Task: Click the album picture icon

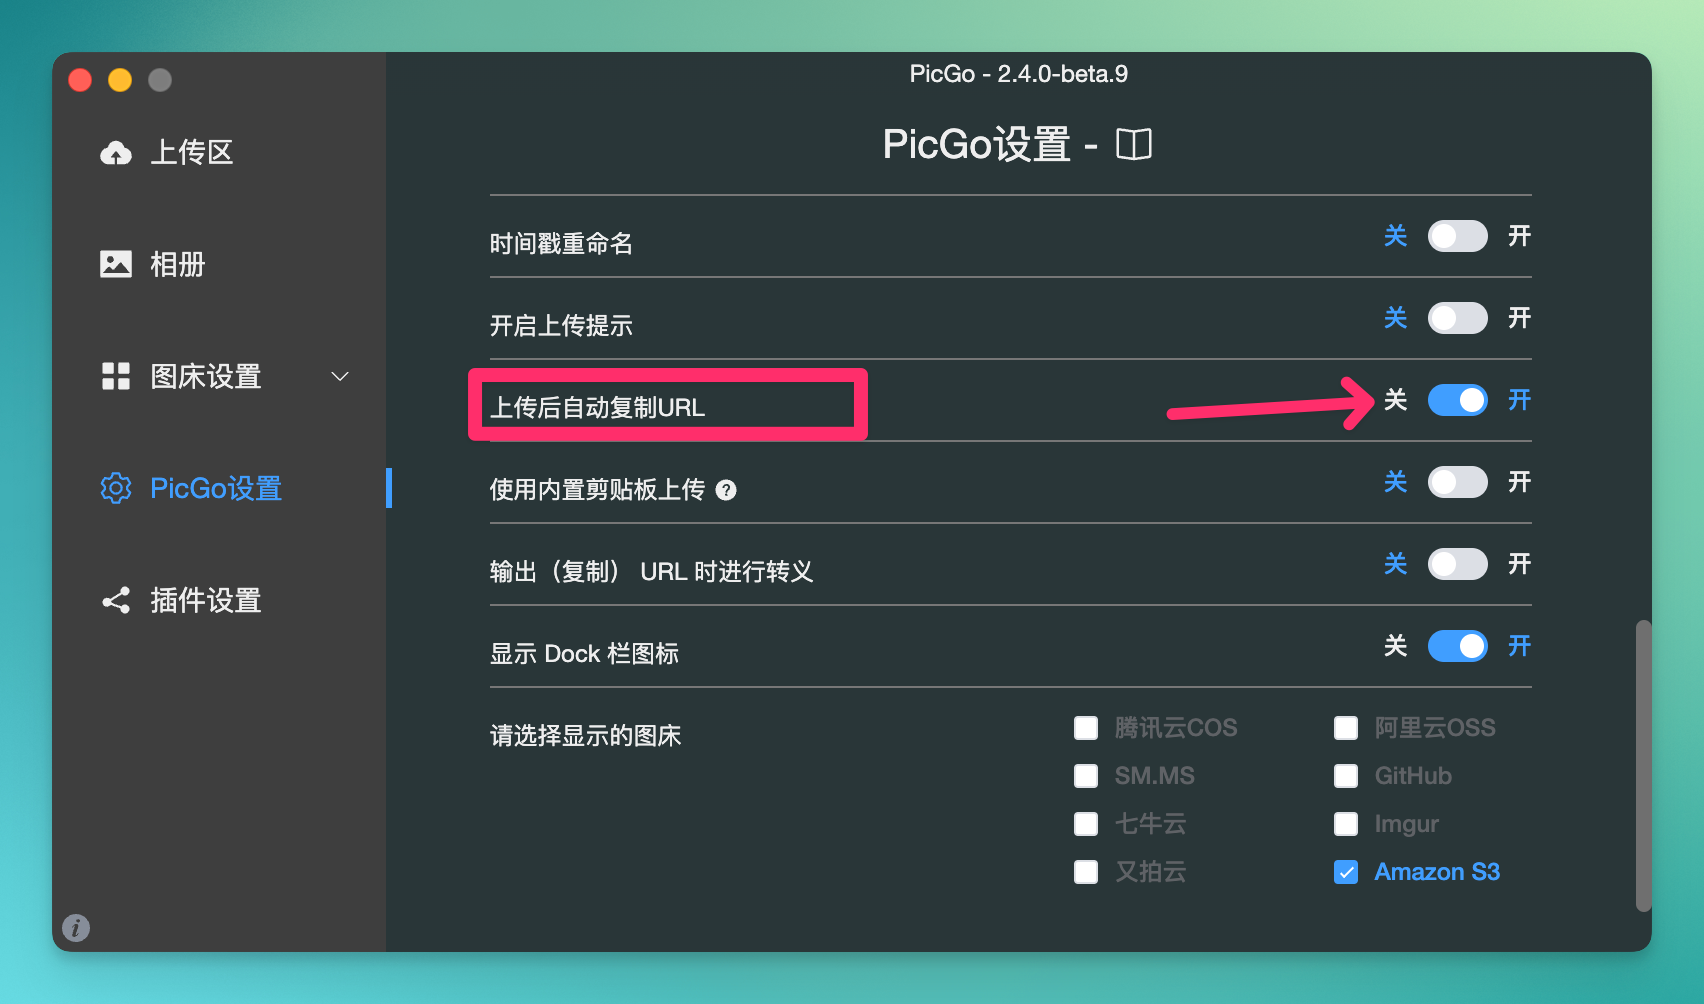Action: 116,264
